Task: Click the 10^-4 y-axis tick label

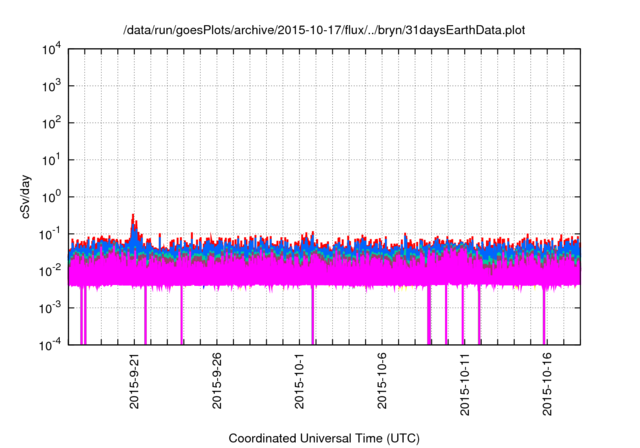Action: point(50,345)
